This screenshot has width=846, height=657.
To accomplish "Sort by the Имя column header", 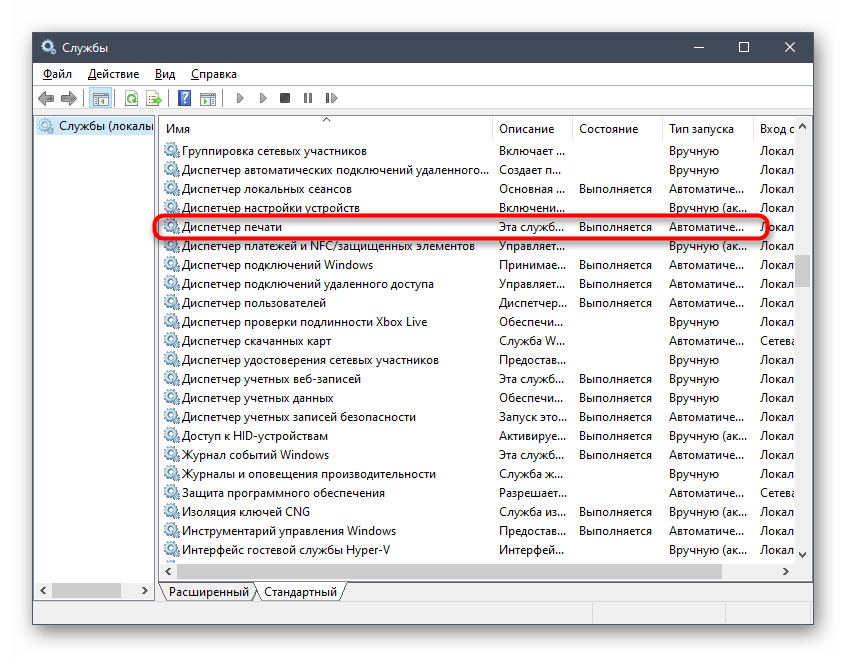I will coord(326,129).
